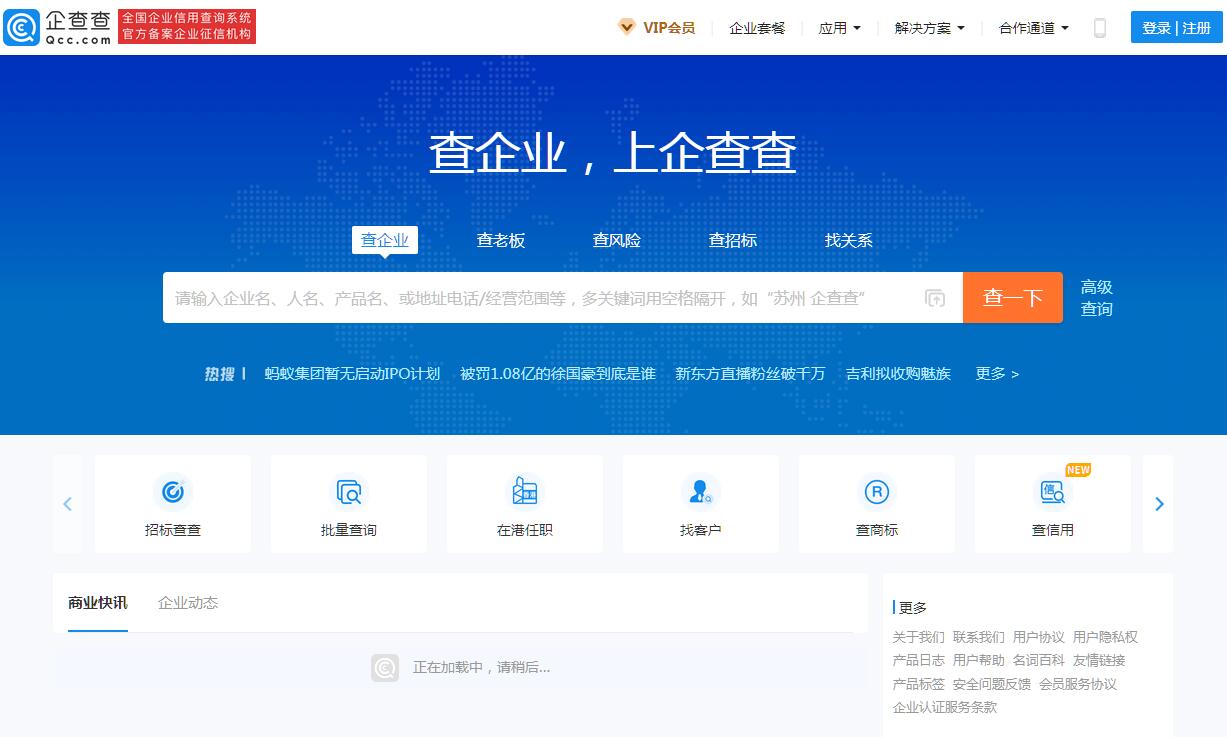Viewport: 1227px width, 737px height.
Task: Follow the 蚂蚁集团暂无启动IPO计划 hot search link
Action: click(x=351, y=373)
